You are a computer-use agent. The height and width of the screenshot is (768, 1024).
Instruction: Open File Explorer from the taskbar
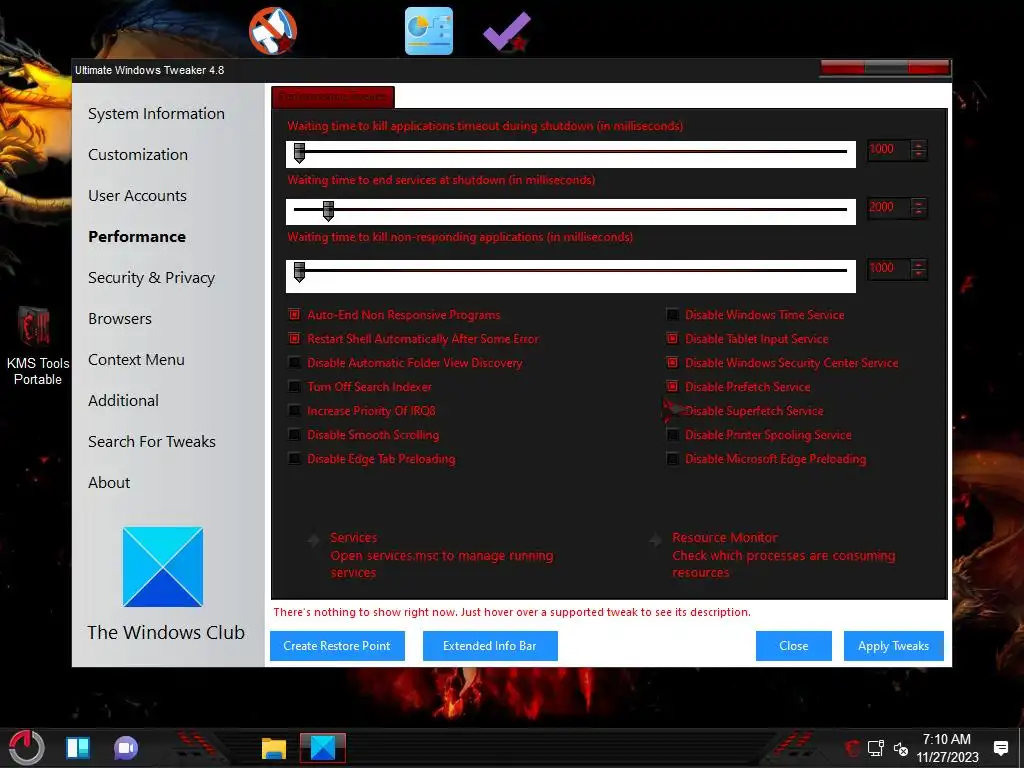(x=274, y=748)
